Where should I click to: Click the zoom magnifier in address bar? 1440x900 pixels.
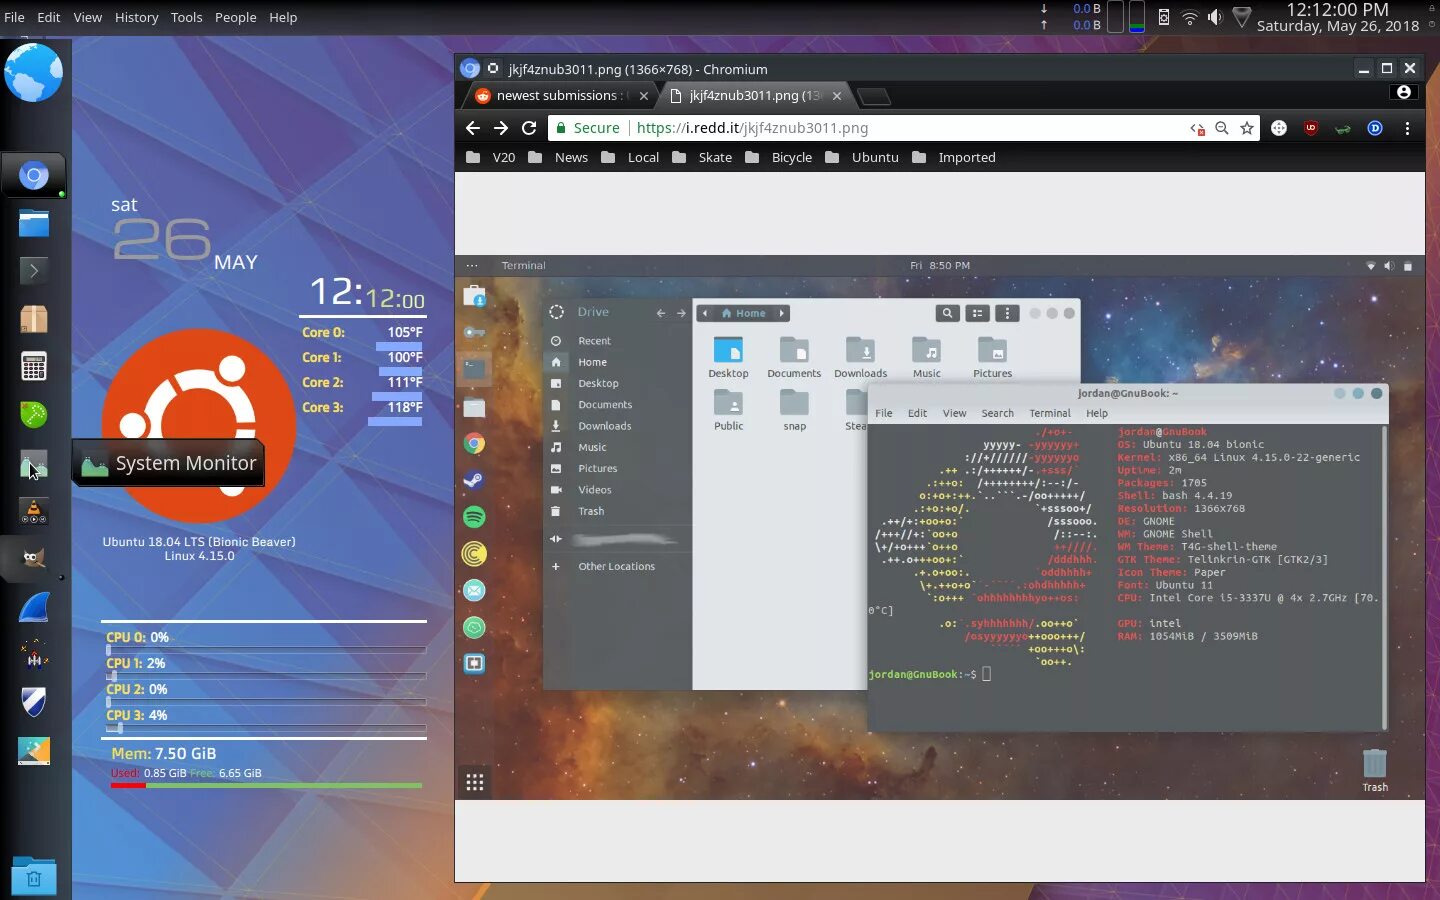pos(1221,128)
